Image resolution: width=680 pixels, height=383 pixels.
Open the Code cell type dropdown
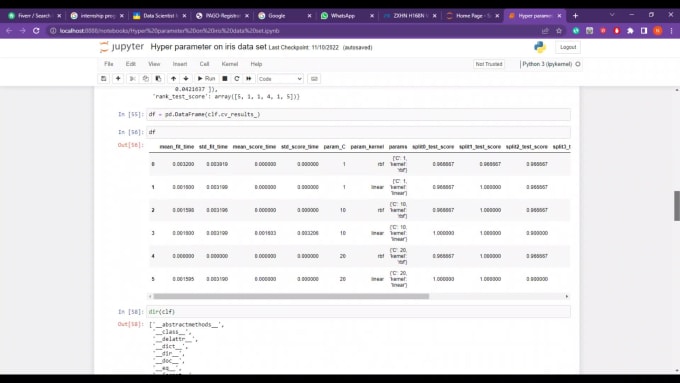(x=280, y=79)
